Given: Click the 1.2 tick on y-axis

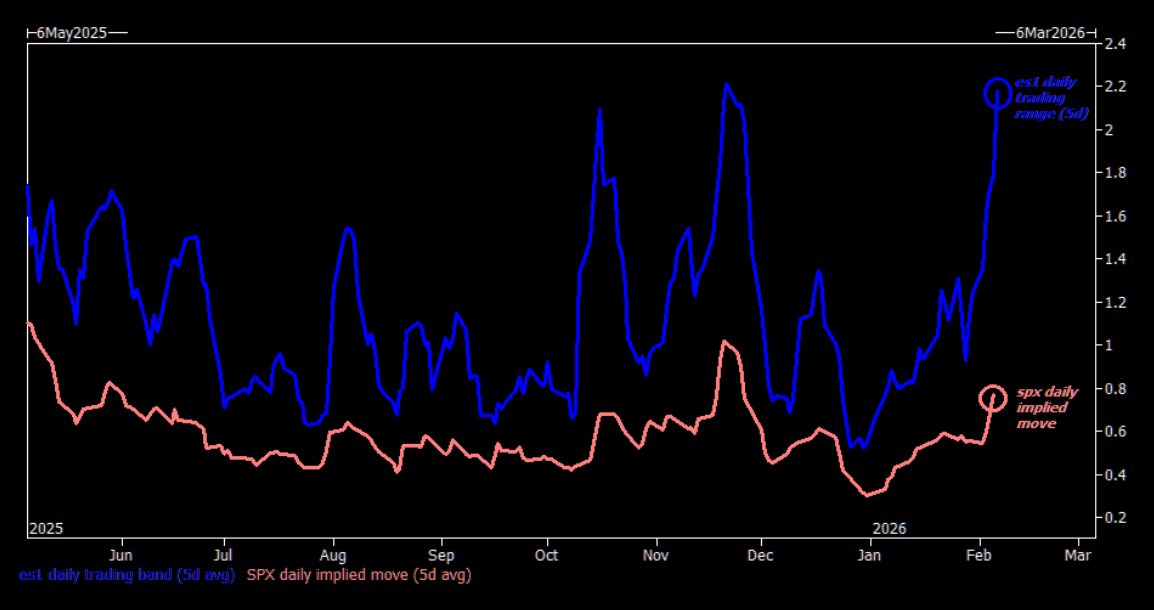Looking at the screenshot, I should (x=1115, y=302).
